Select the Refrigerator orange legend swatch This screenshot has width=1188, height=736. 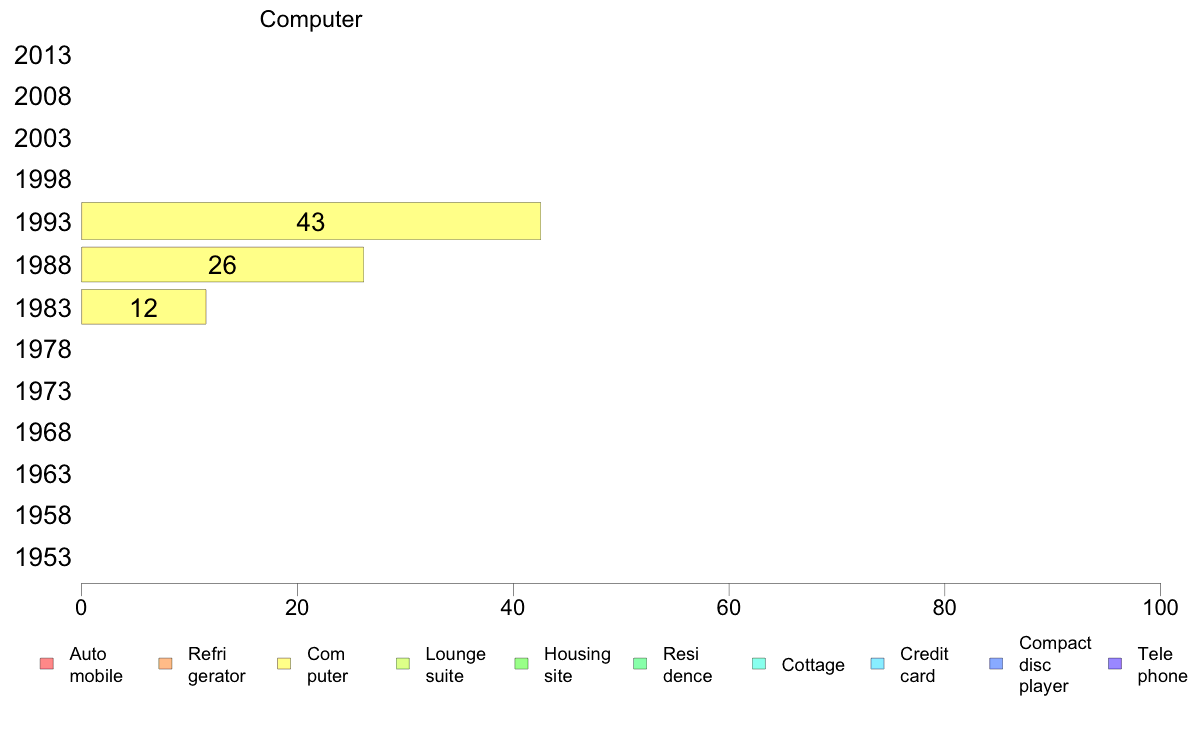165,664
